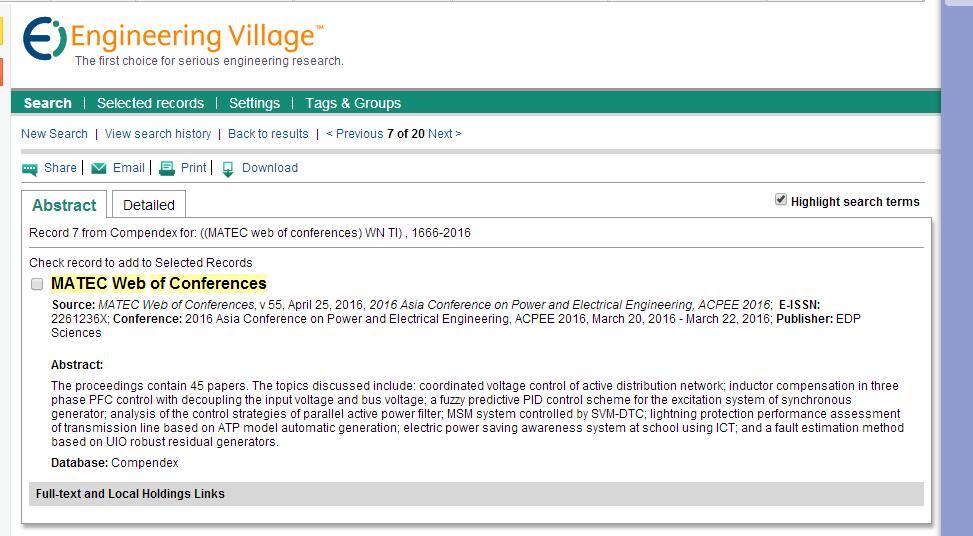The height and width of the screenshot is (536, 973).
Task: Go to Next record
Action: coord(444,133)
